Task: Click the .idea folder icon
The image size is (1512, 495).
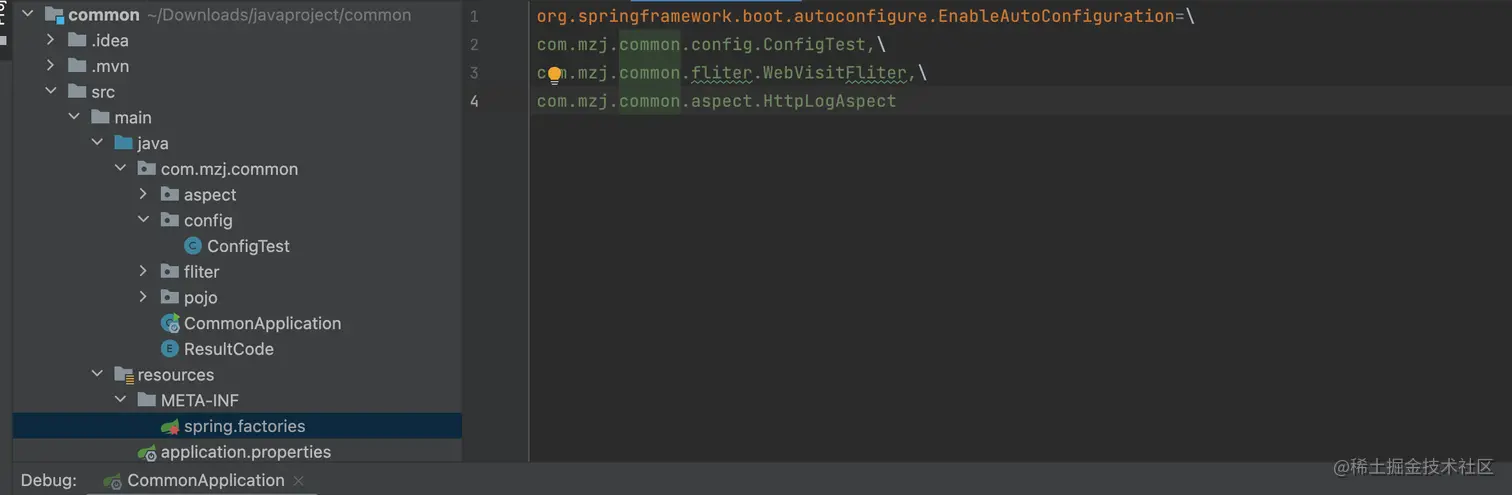Action: 77,41
